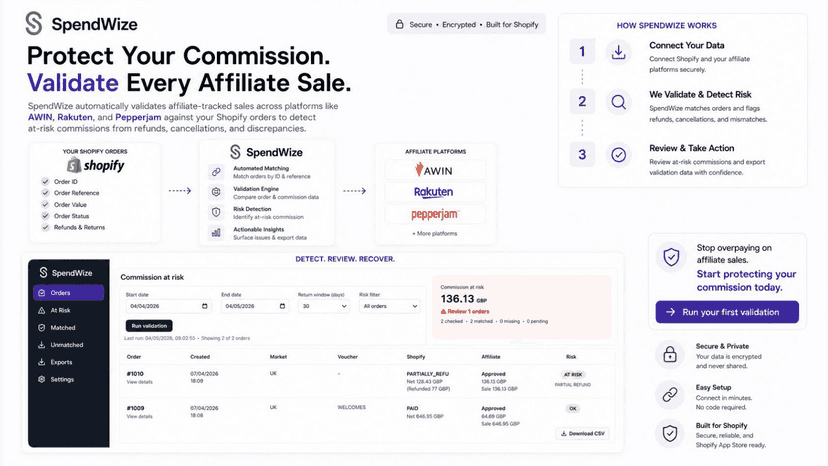Screen dimensions: 828x466
Task: Open the Matched sidebar section
Action: [69, 328]
